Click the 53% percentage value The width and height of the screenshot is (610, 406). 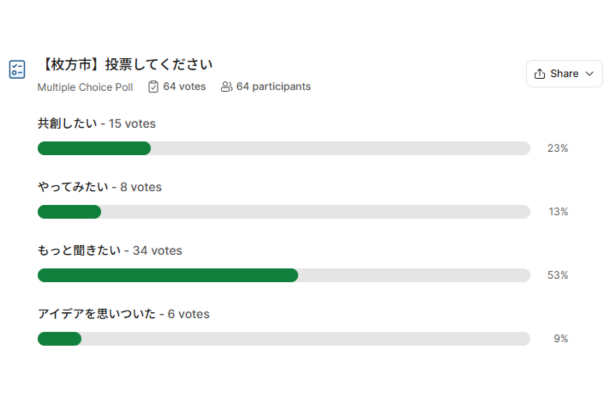[557, 275]
